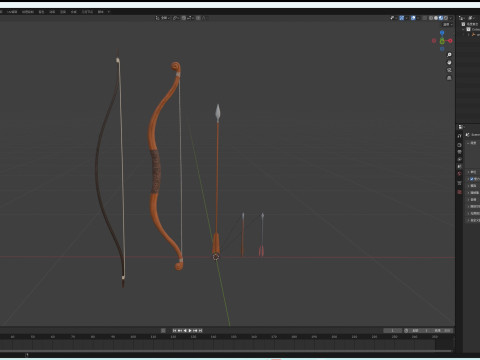Click the current frame number field
The image size is (480, 360).
(392, 330)
